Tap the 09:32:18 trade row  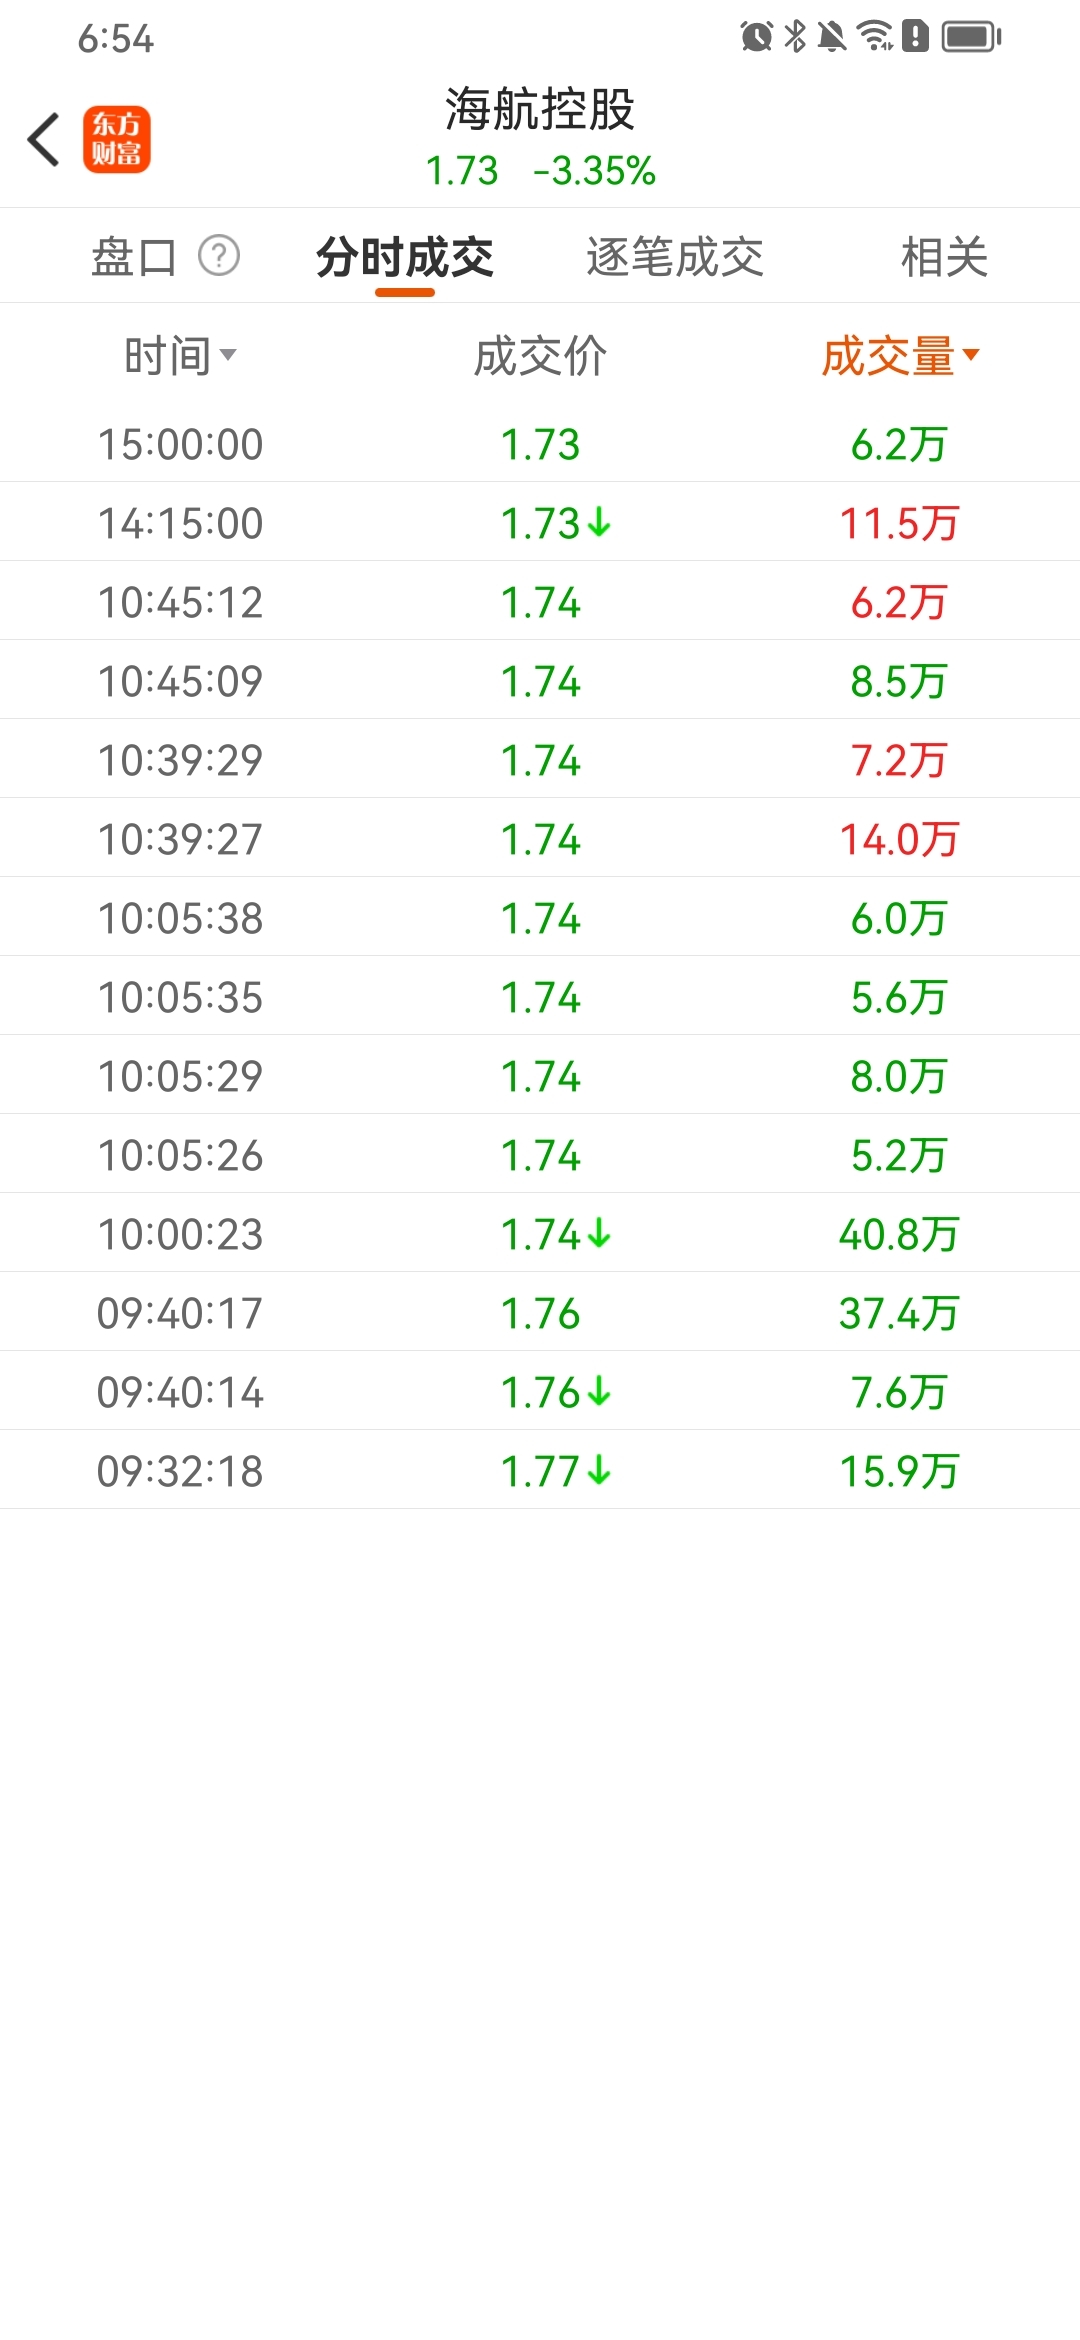click(x=540, y=1471)
